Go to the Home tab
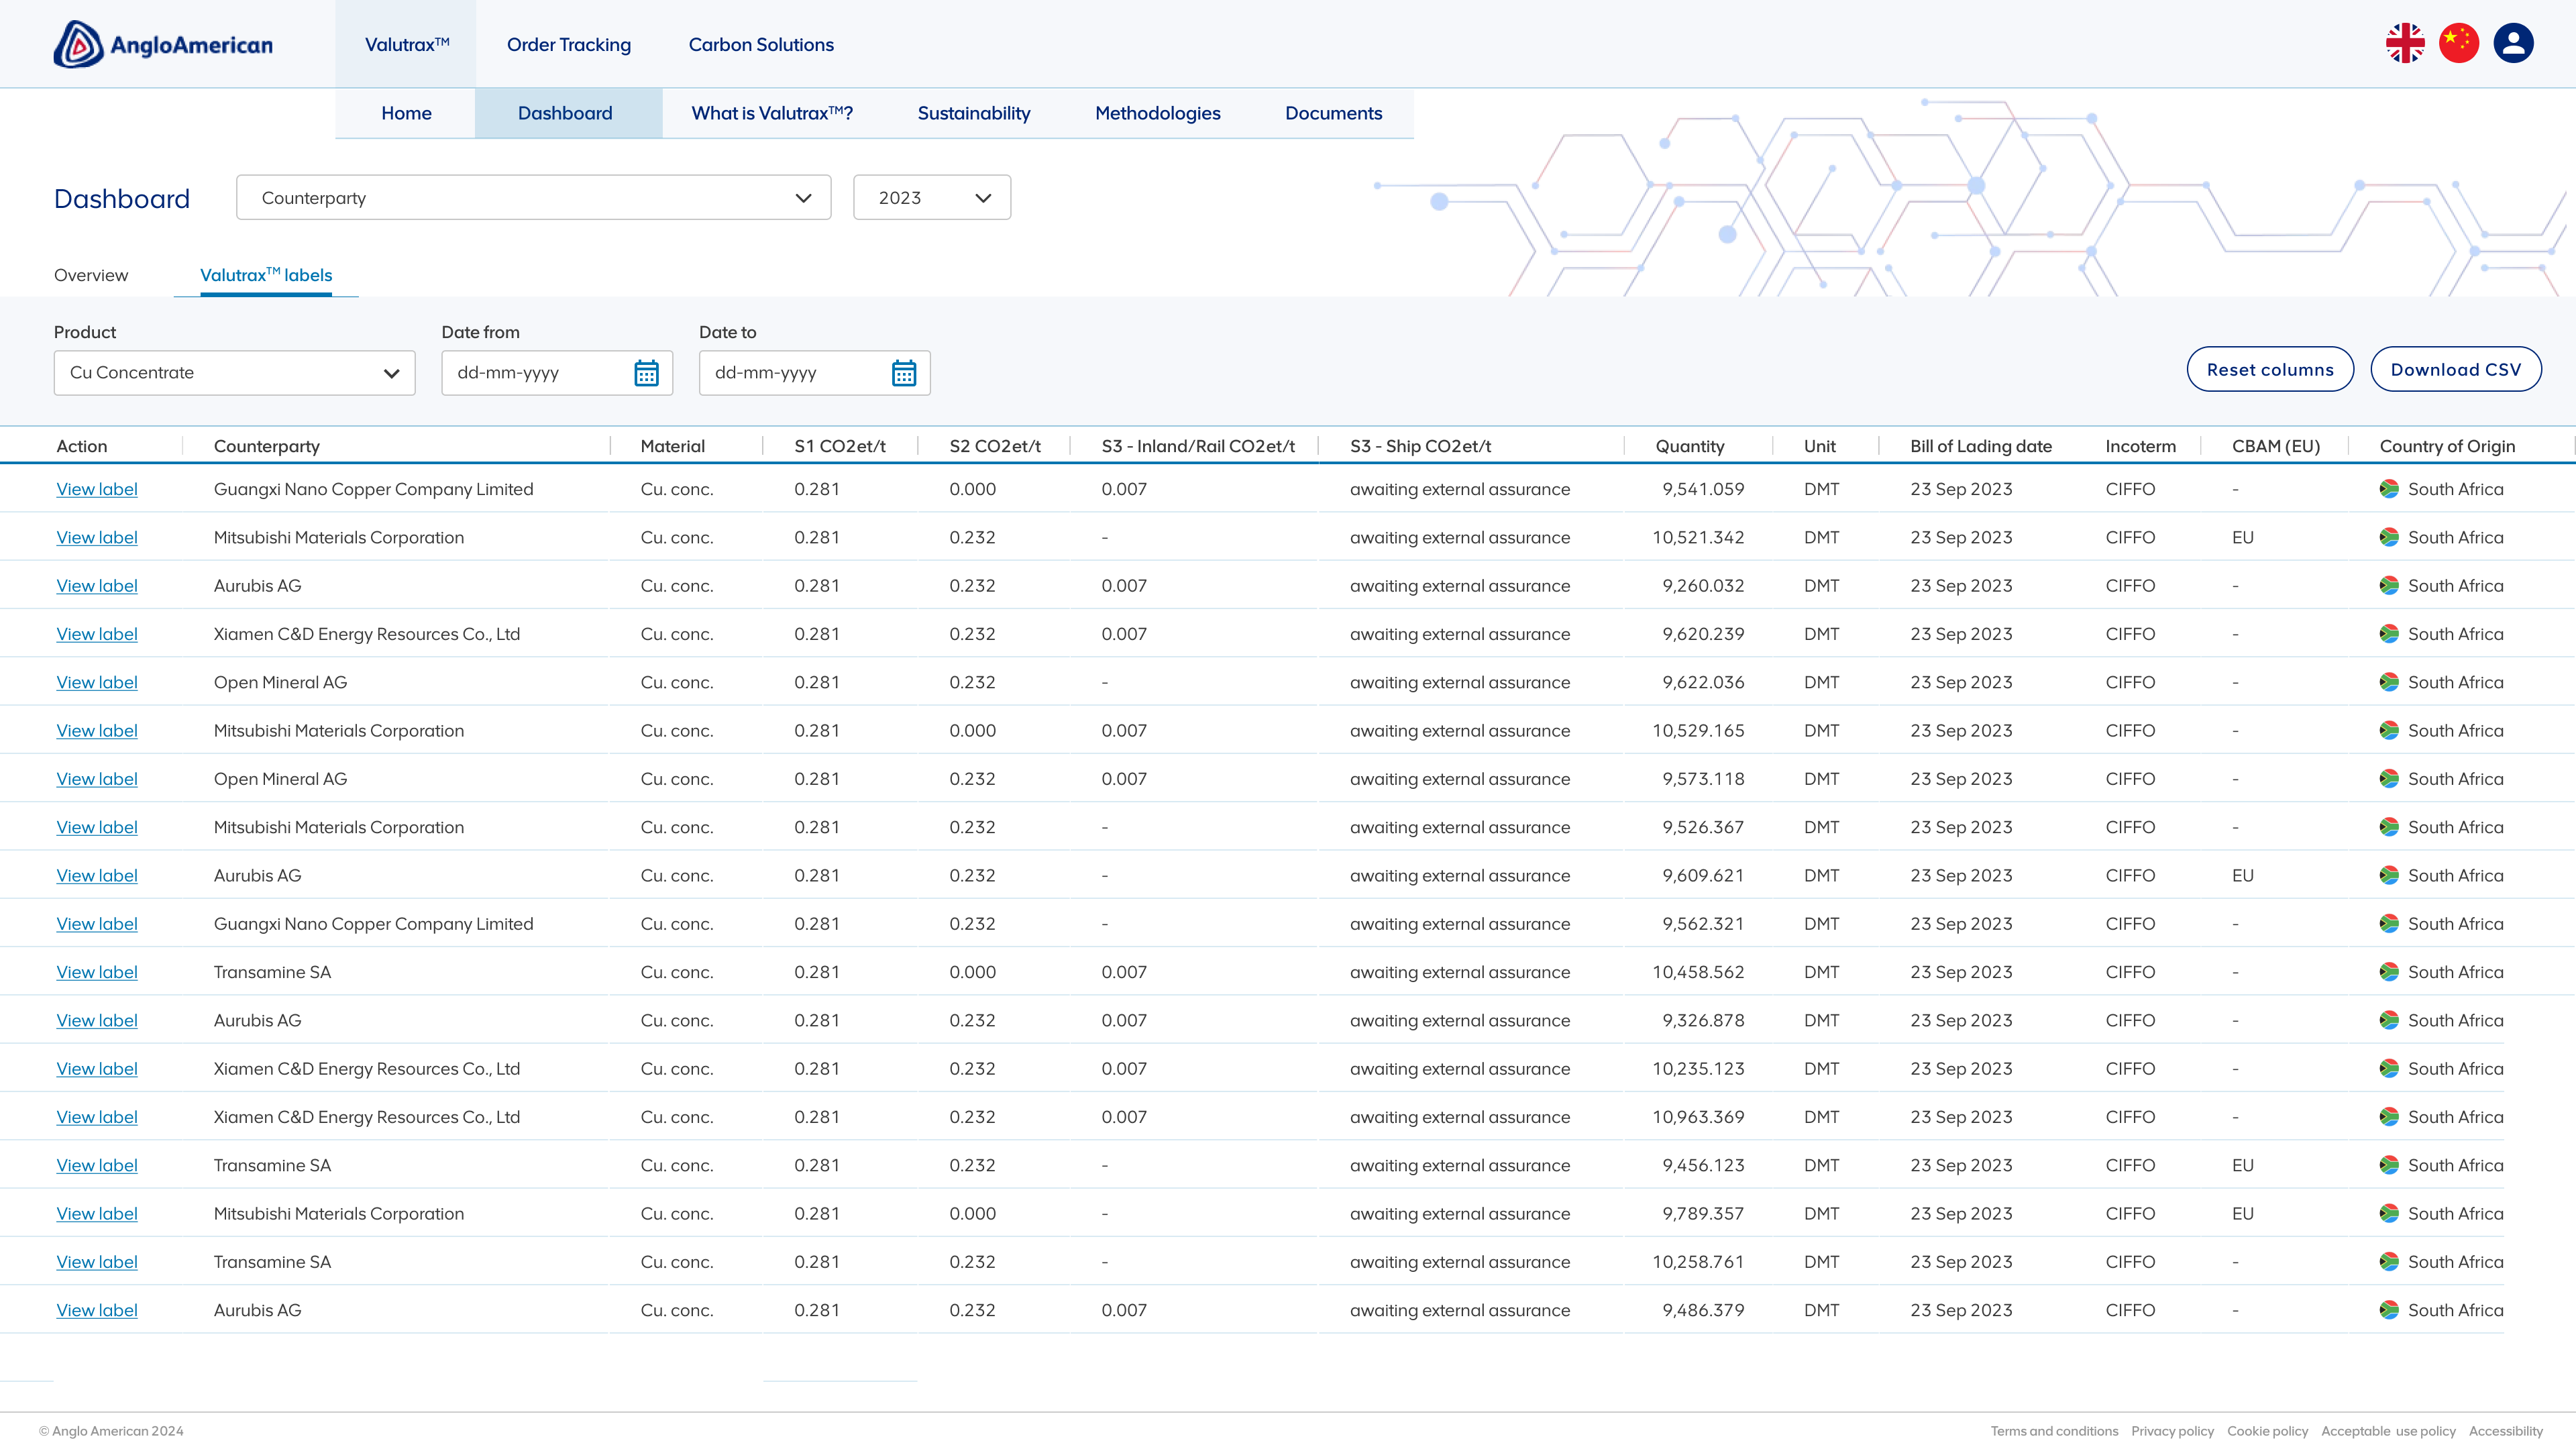The image size is (2576, 1449). coord(406,113)
